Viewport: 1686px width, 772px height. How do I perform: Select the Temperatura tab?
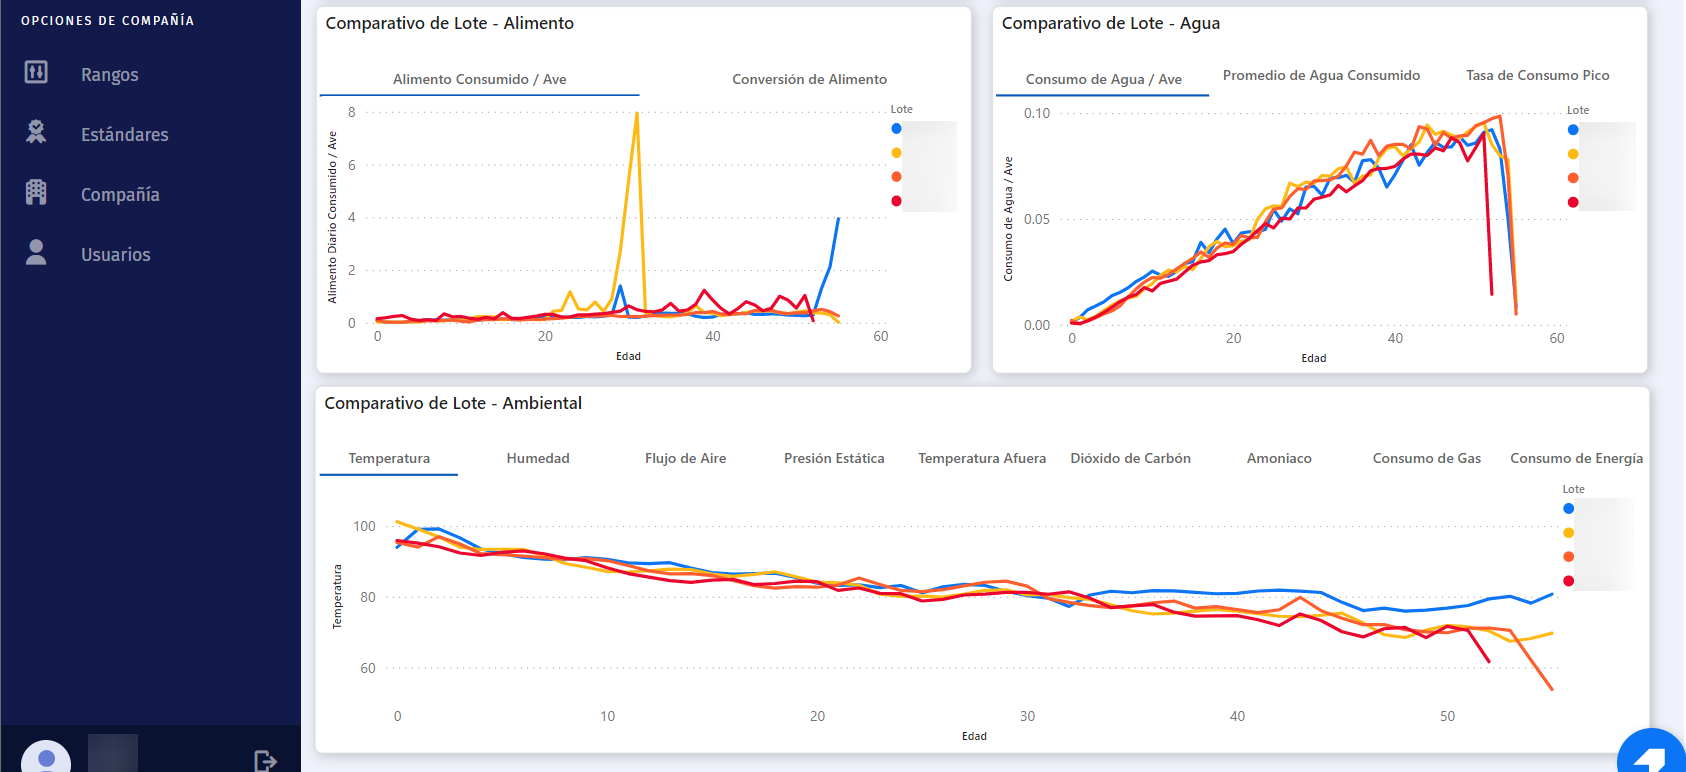pos(389,458)
